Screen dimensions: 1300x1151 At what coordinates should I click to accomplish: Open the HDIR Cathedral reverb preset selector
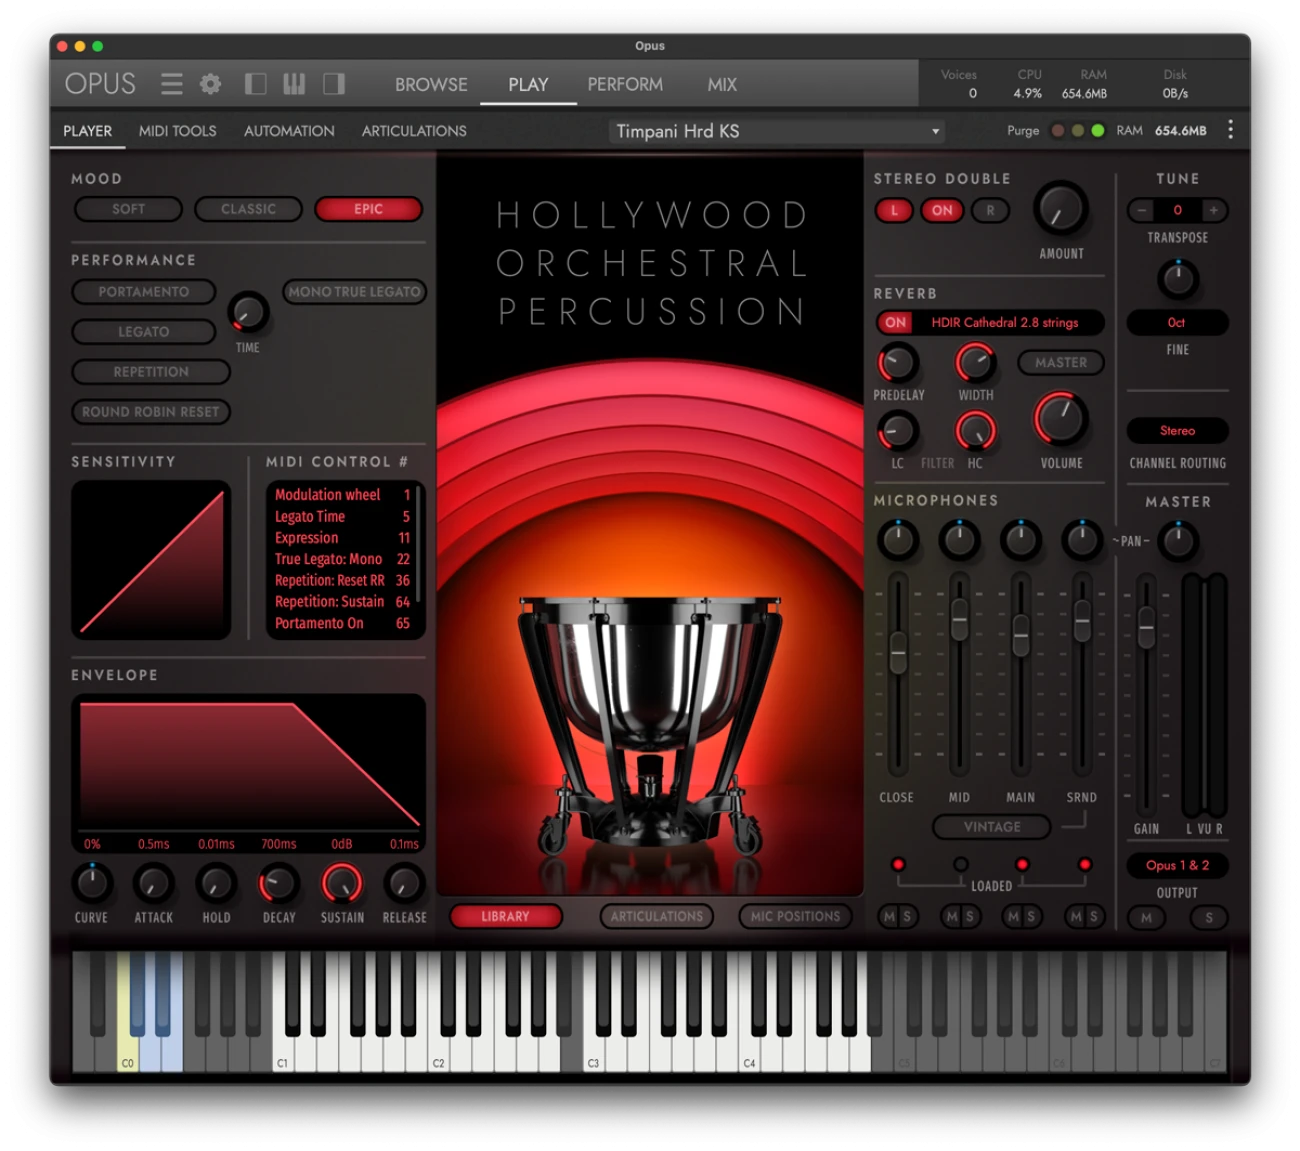(1004, 322)
